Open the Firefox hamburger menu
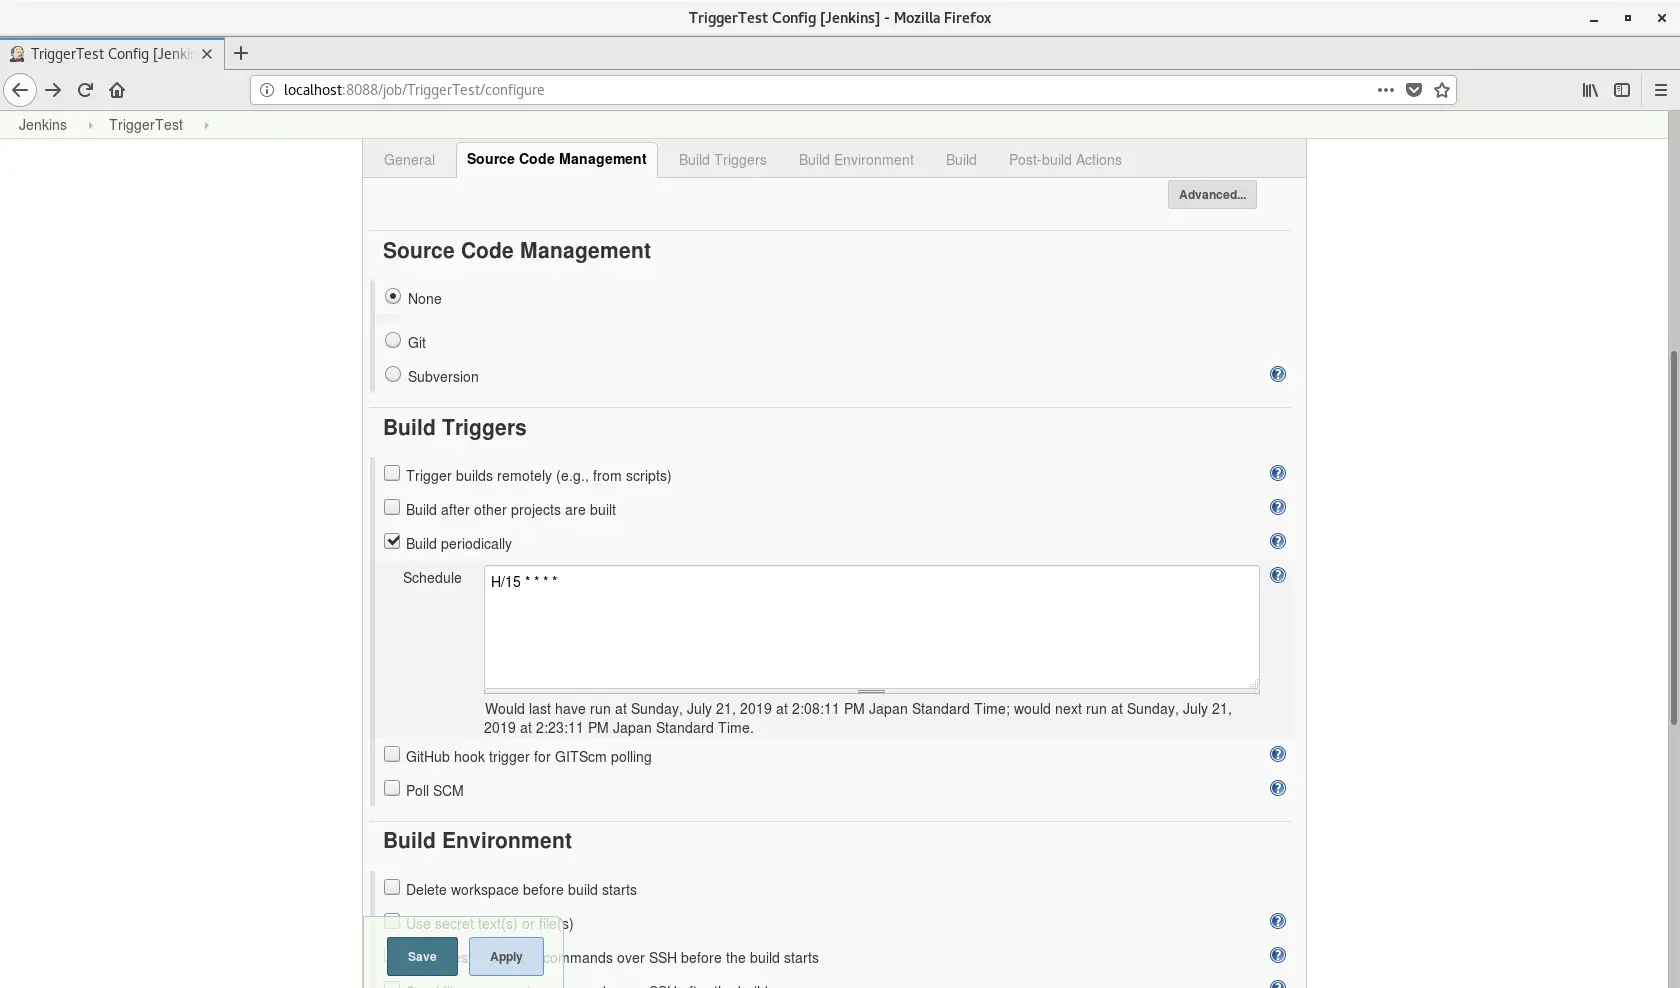 pos(1661,90)
